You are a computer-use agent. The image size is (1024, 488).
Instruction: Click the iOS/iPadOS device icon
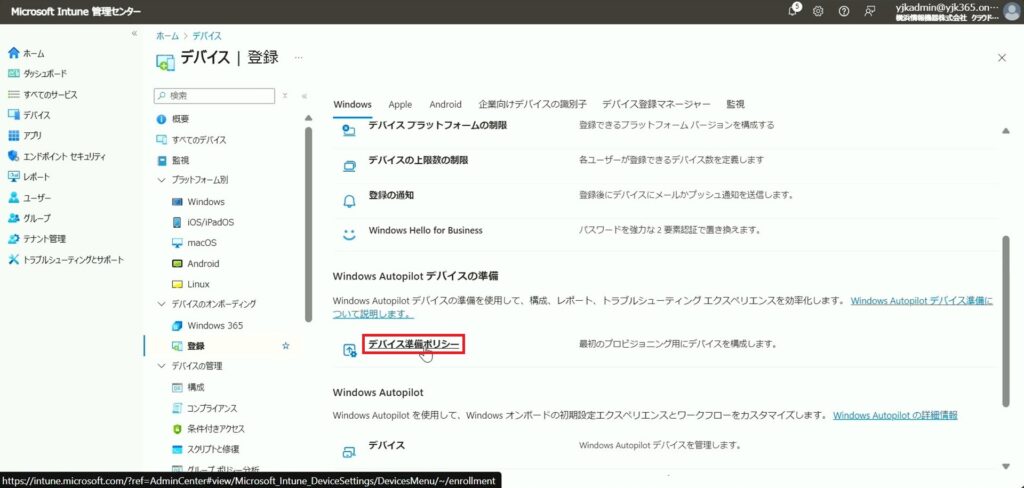pos(177,222)
